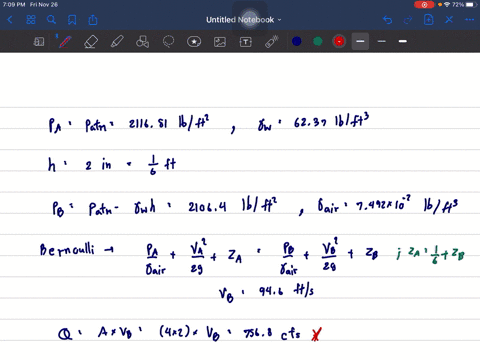Viewport: 480px width, 360px height.
Task: Select the Shapes tool
Action: [142, 42]
